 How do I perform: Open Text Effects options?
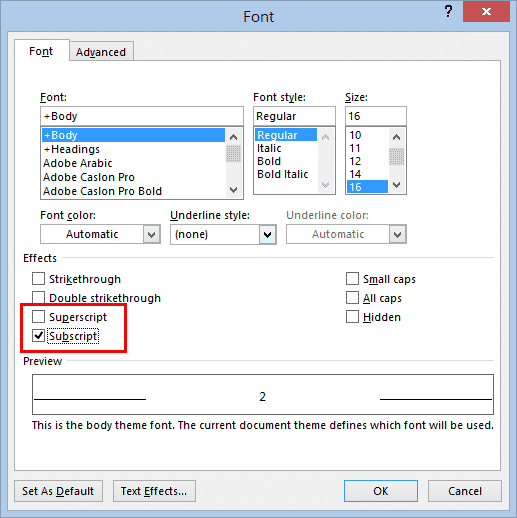[154, 491]
